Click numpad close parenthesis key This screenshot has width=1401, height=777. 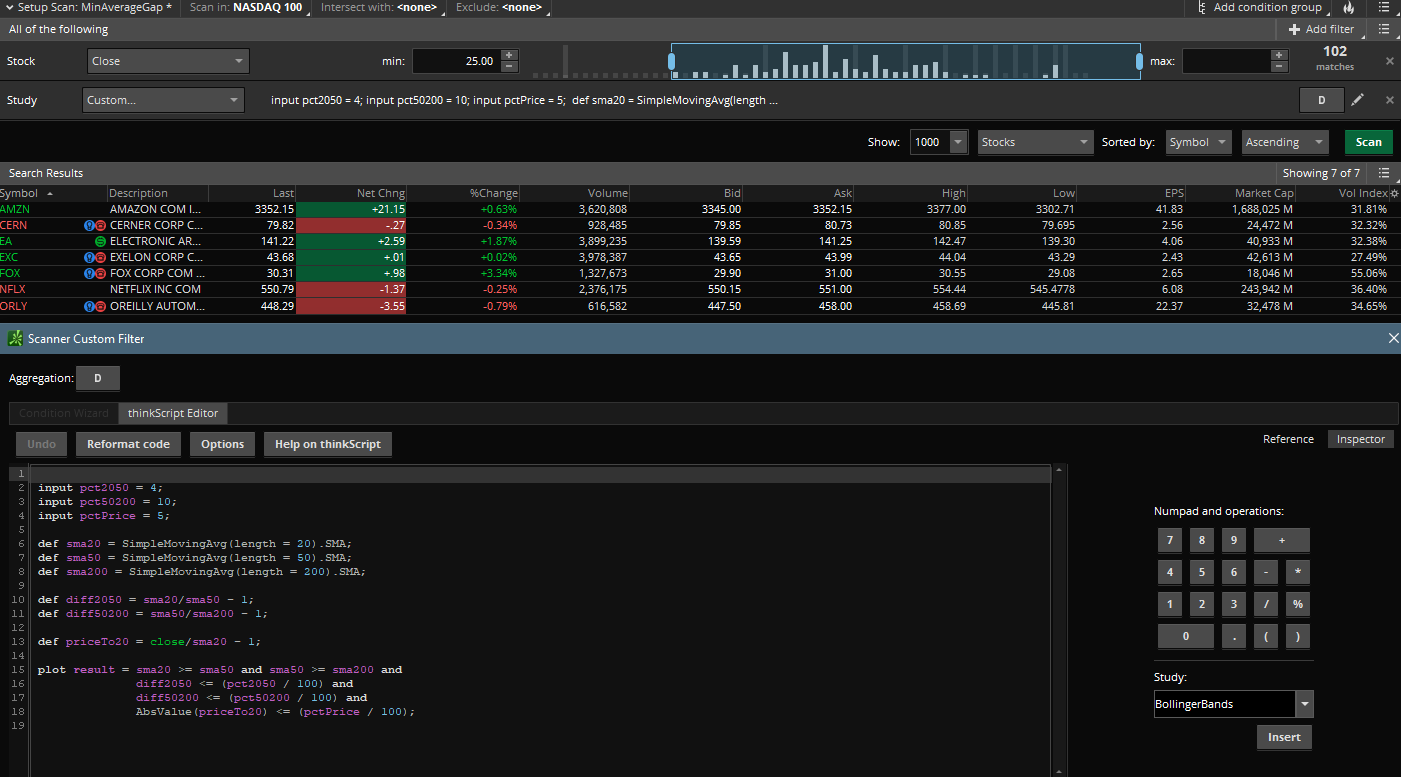(1298, 637)
